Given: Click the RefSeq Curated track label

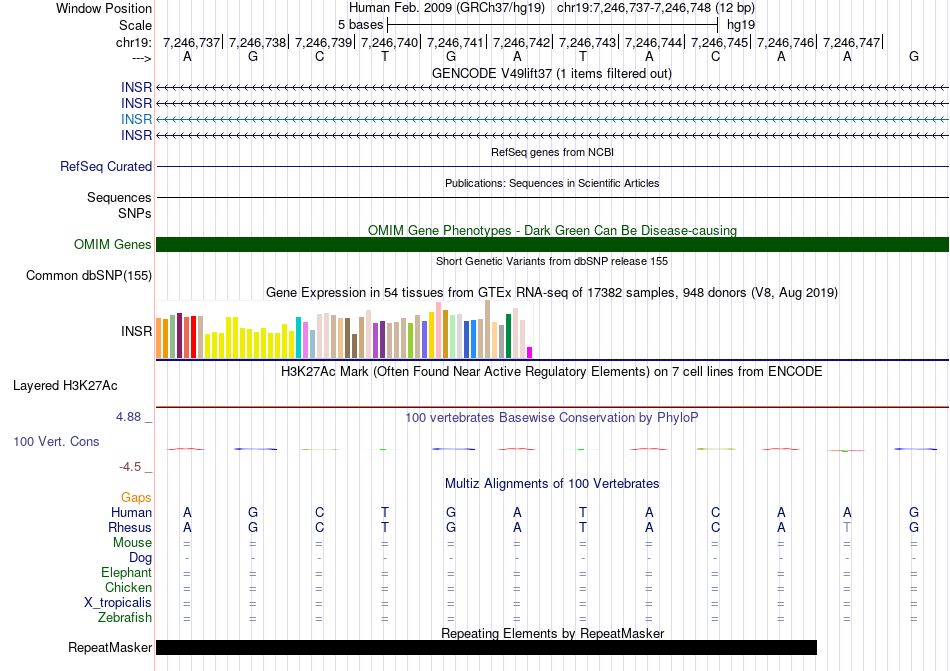Looking at the screenshot, I should click(x=105, y=167).
